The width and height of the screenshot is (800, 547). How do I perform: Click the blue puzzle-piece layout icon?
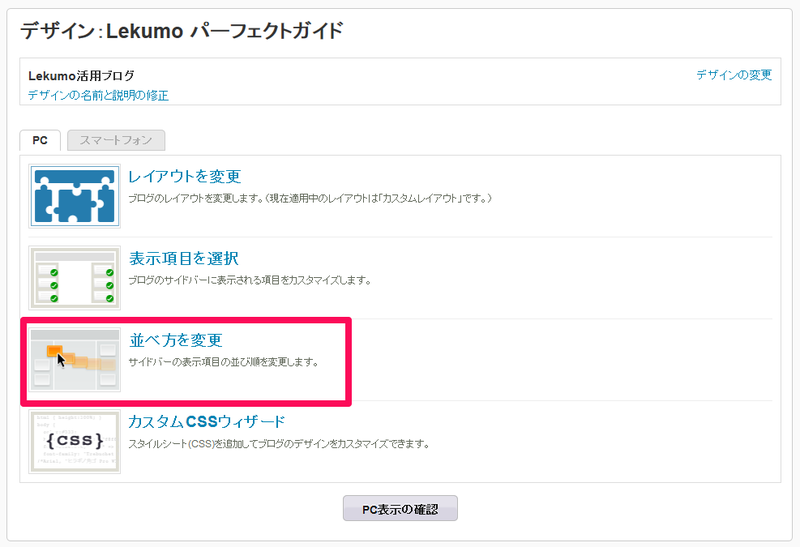74,196
